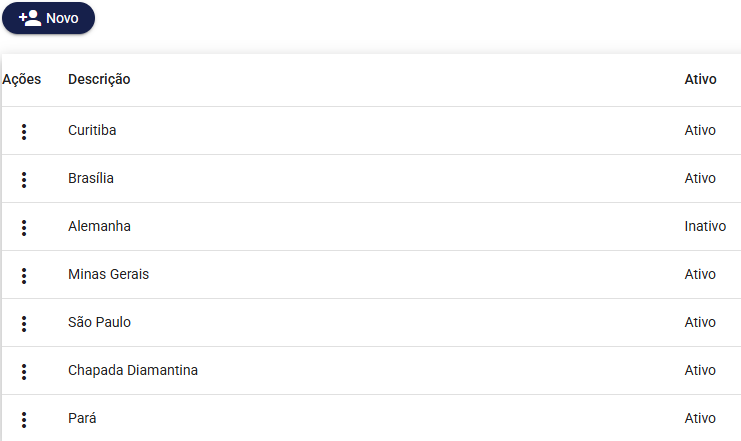This screenshot has width=741, height=441.
Task: Select the Minas Gerais description cell
Action: 108,275
